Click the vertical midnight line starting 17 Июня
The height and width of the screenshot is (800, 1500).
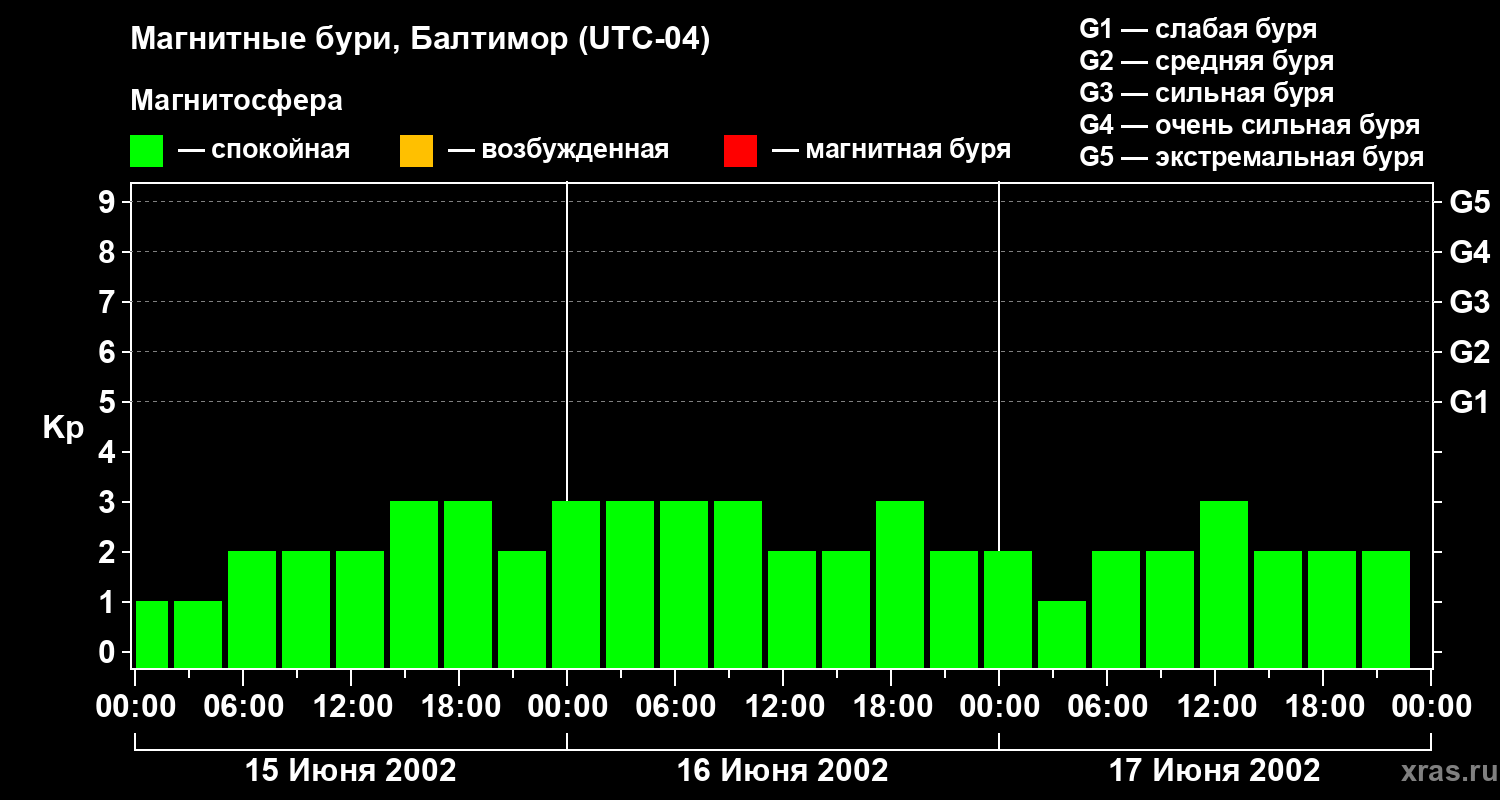[x=999, y=365]
